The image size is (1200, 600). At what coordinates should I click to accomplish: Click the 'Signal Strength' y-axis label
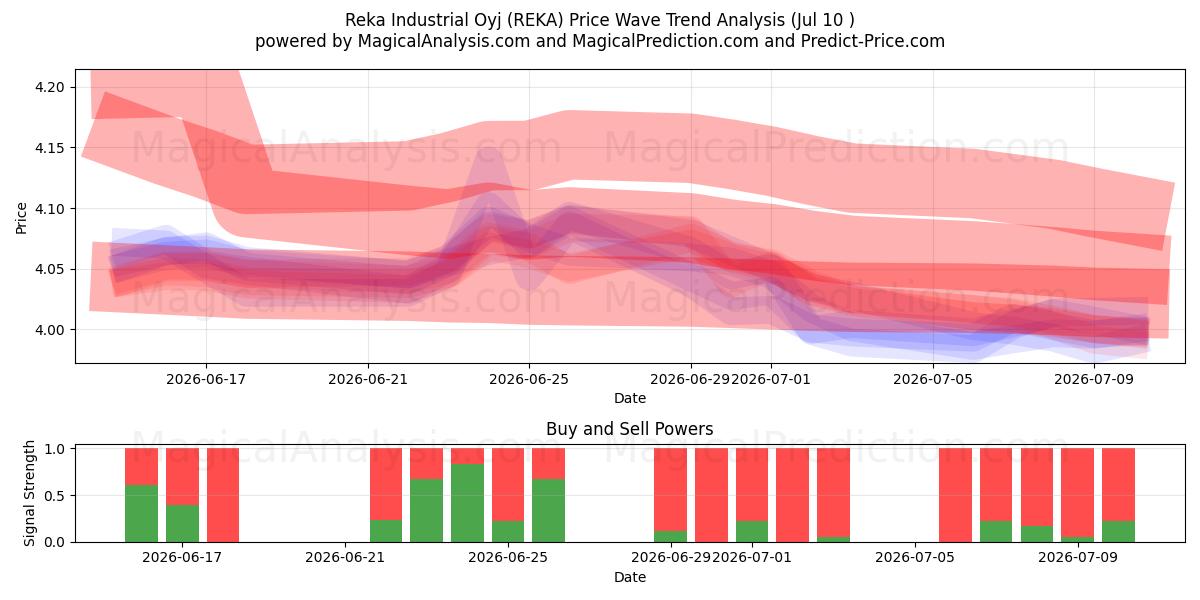30,493
